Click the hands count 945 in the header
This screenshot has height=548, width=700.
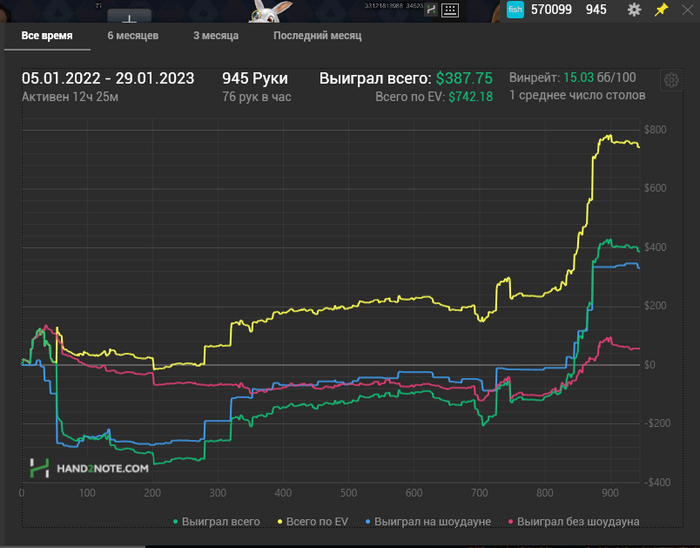pos(596,9)
